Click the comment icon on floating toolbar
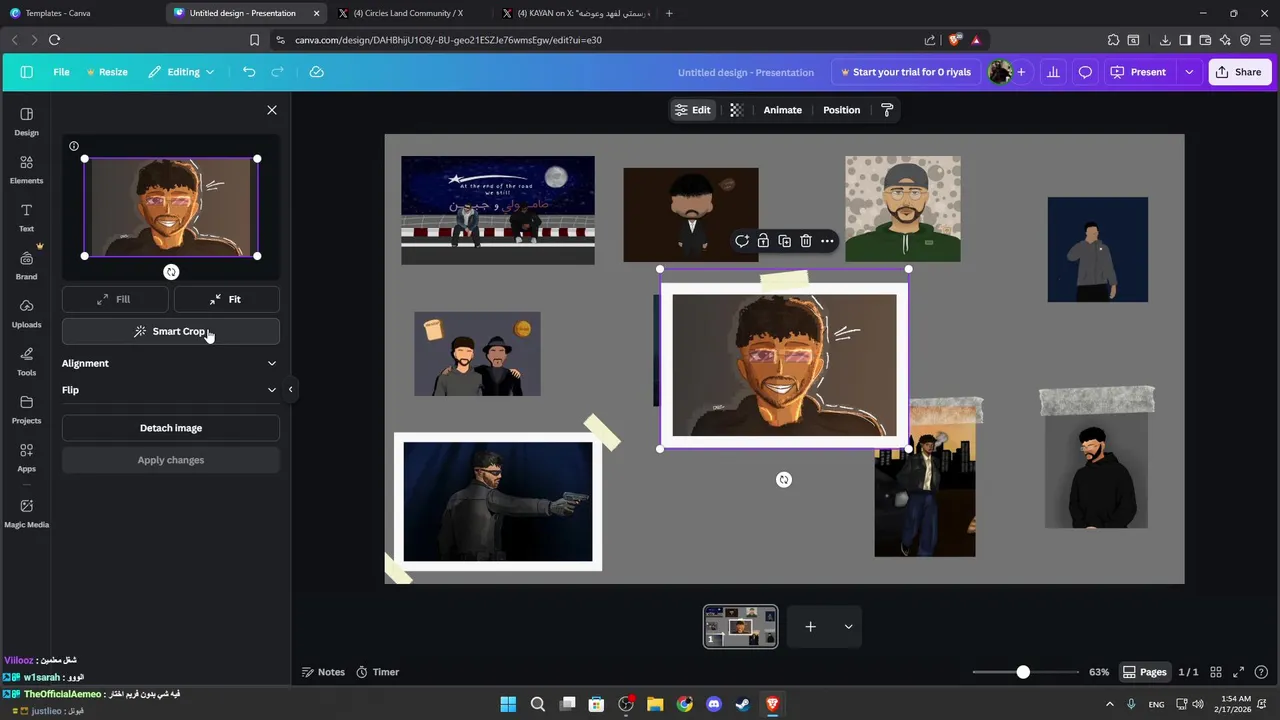 (x=742, y=241)
